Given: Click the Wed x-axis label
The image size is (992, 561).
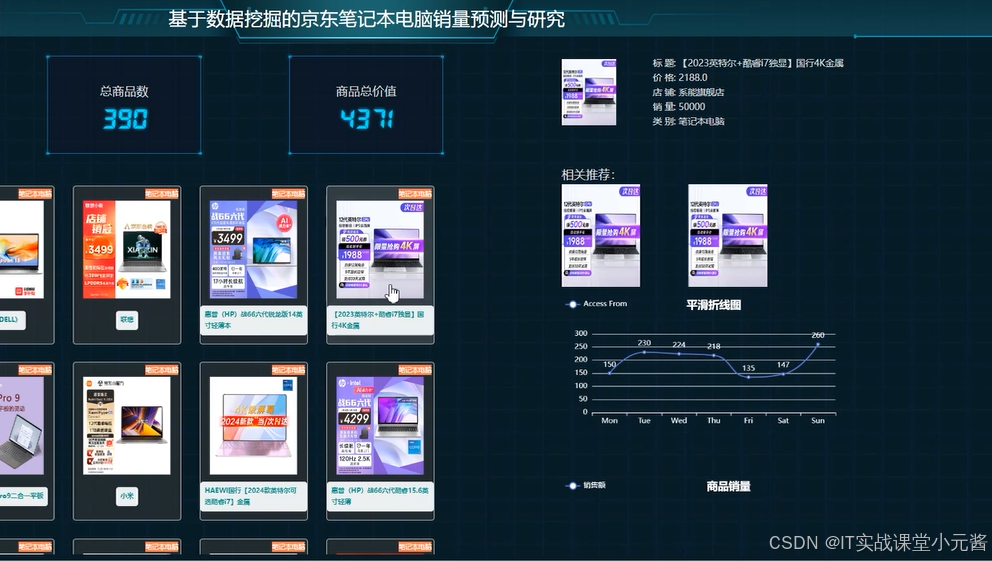Looking at the screenshot, I should 679,421.
